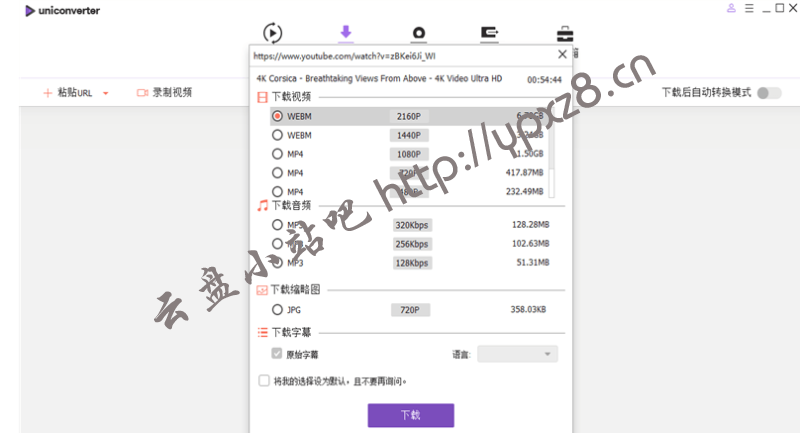Image resolution: width=800 pixels, height=433 pixels.
Task: Toggle the 原始字幕 checkbox
Action: pos(277,353)
